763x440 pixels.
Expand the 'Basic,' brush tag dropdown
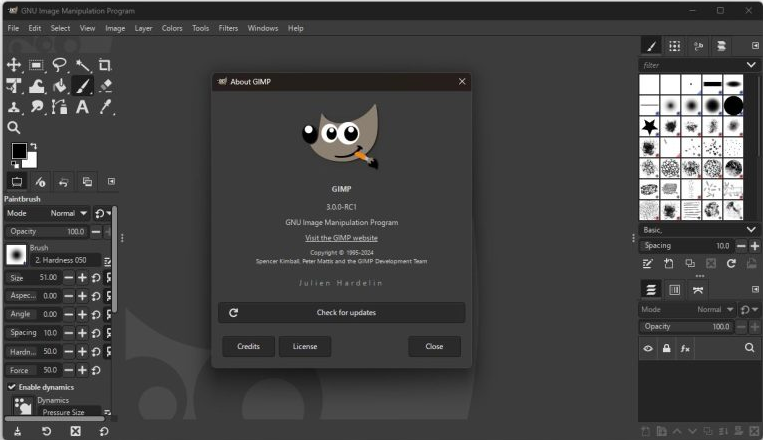(751, 230)
